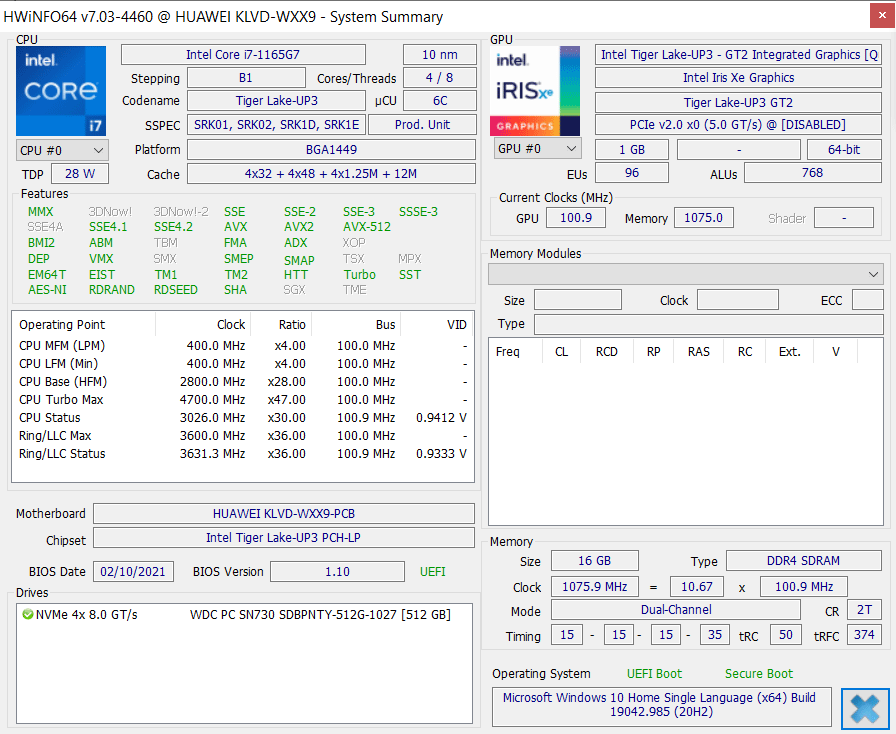This screenshot has height=734, width=896.
Task: Click the Windows 10 operating system text box
Action: pos(660,706)
